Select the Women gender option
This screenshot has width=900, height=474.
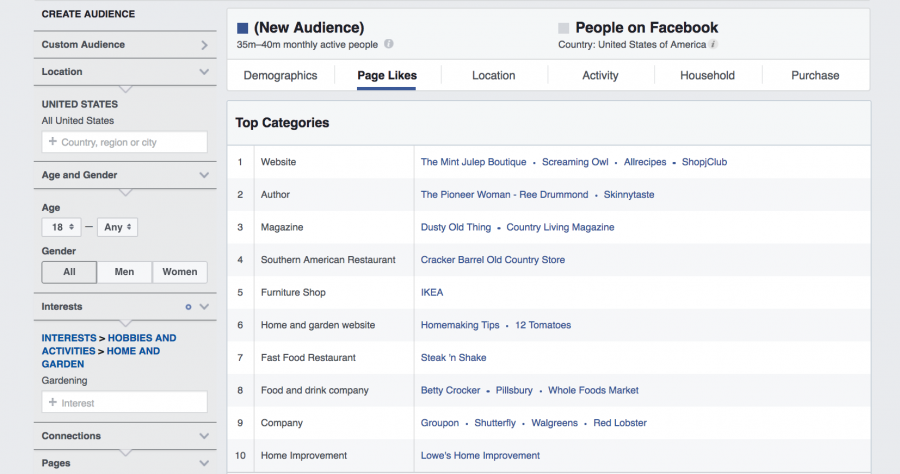180,272
